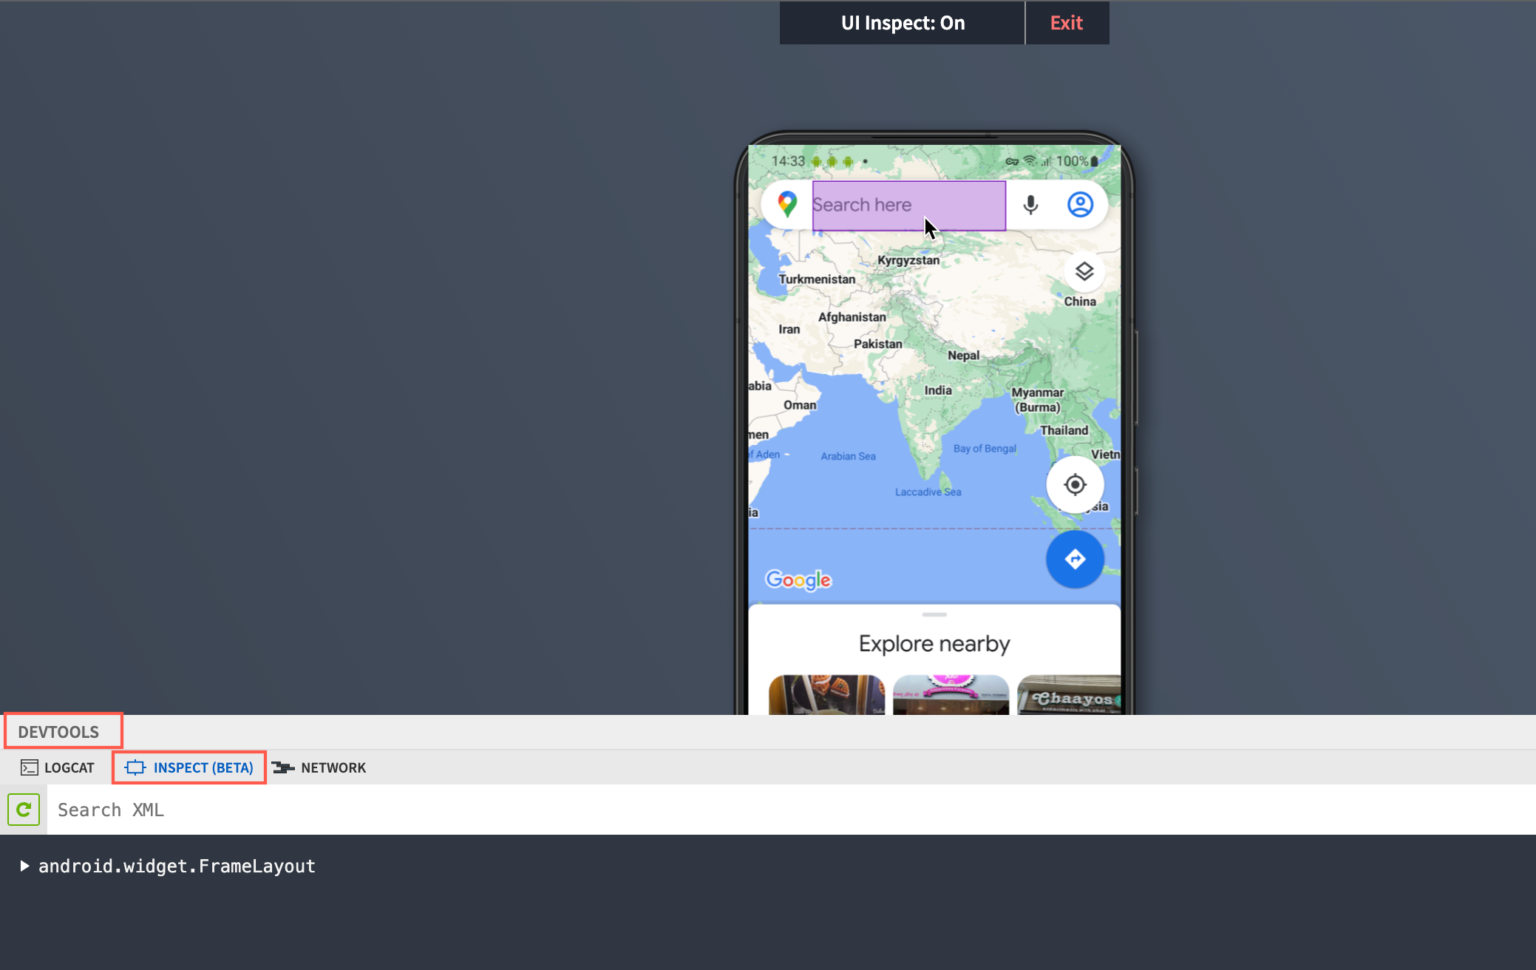Click the green refresh XML icon
The height and width of the screenshot is (970, 1536).
pyautogui.click(x=23, y=810)
